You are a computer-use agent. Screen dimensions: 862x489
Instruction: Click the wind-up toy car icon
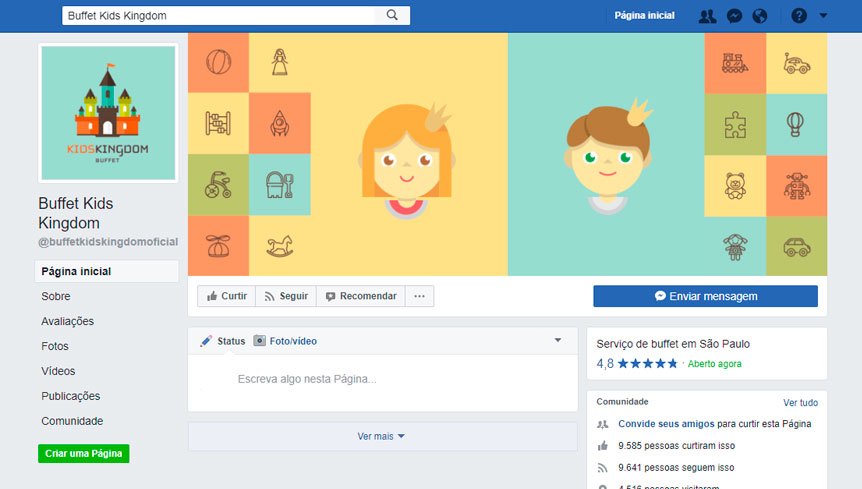tap(797, 64)
